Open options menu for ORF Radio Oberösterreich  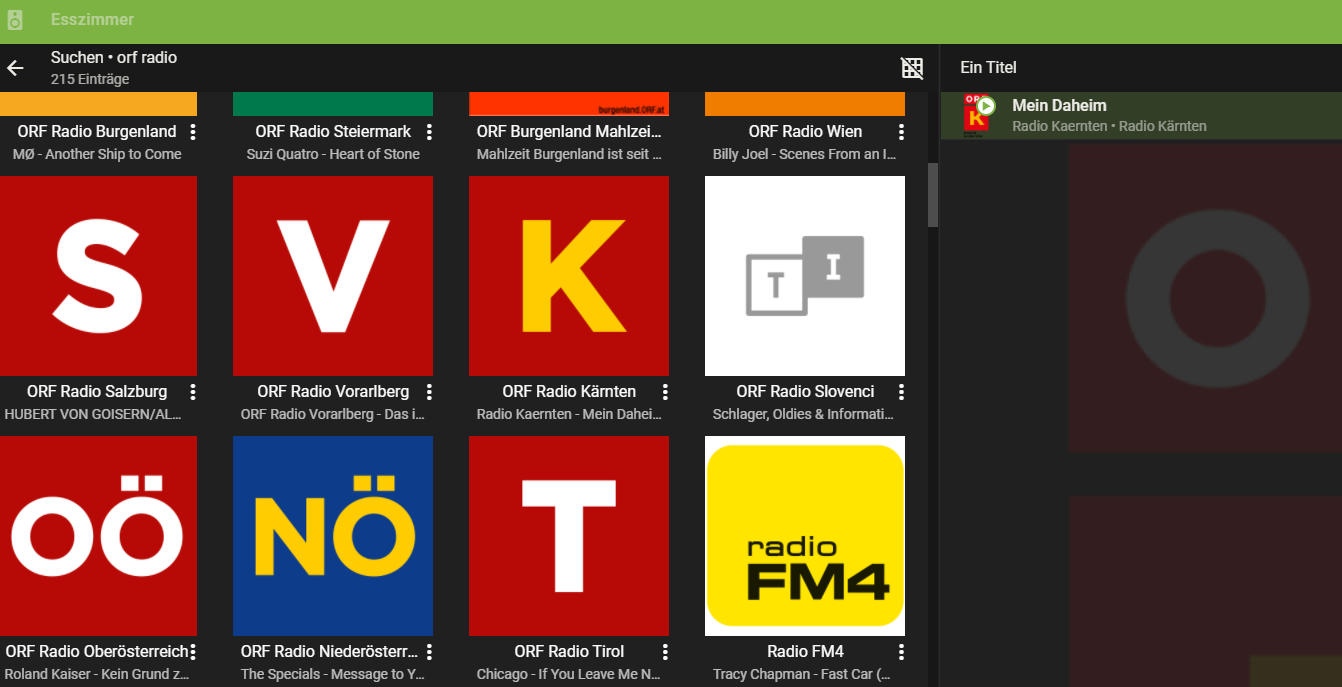pyautogui.click(x=193, y=652)
